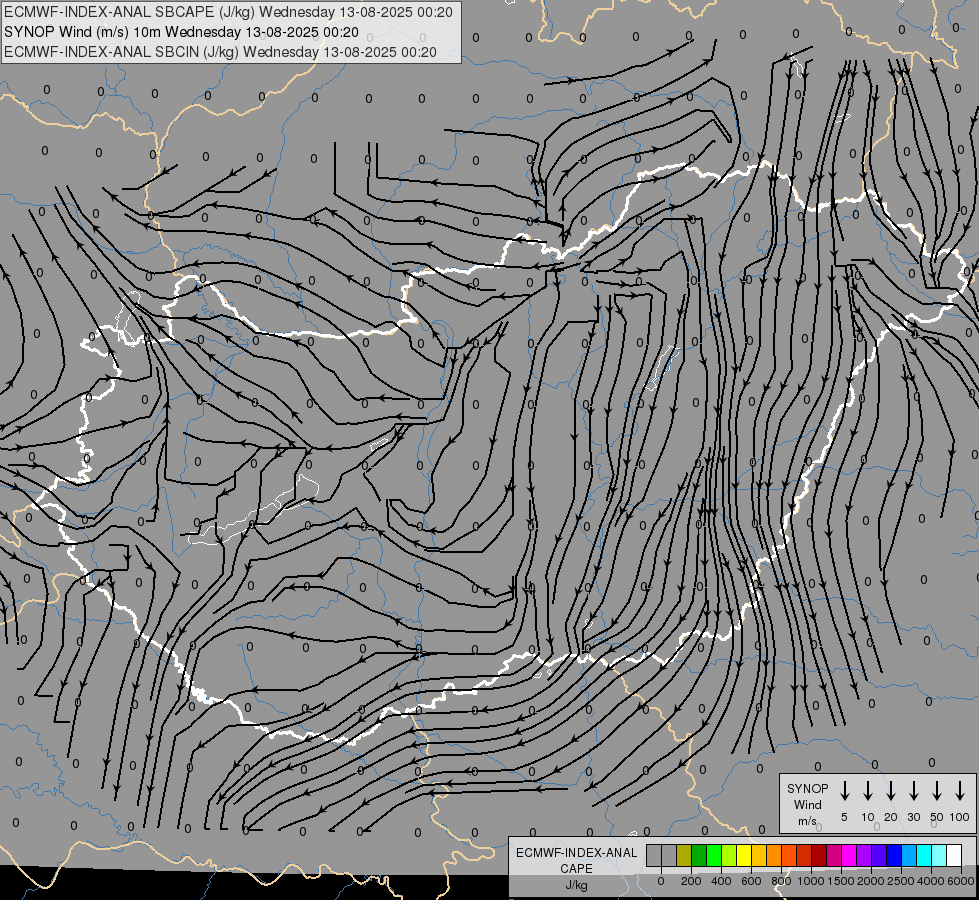Click the '4000' tick on the CAPE scale
This screenshot has width=979, height=900.
pos(930,881)
